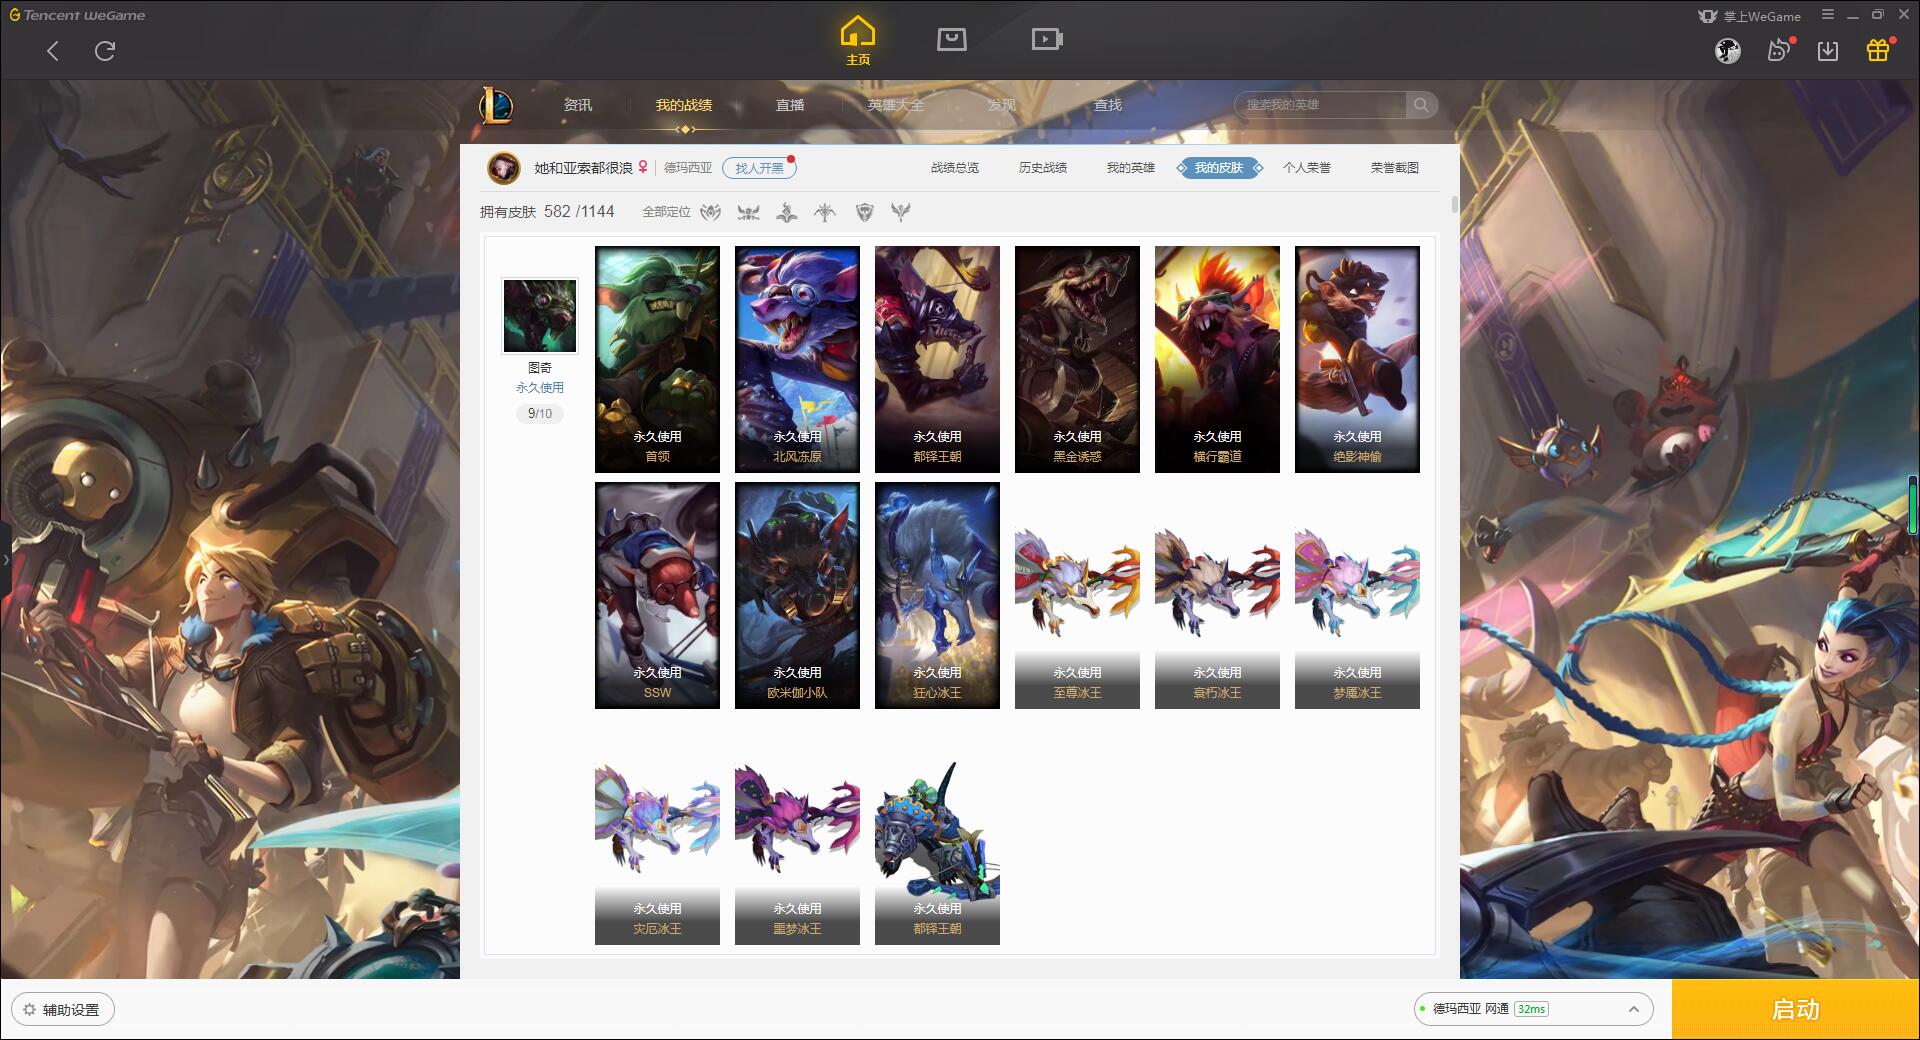Click the 9/10 skin count badge

tap(540, 413)
